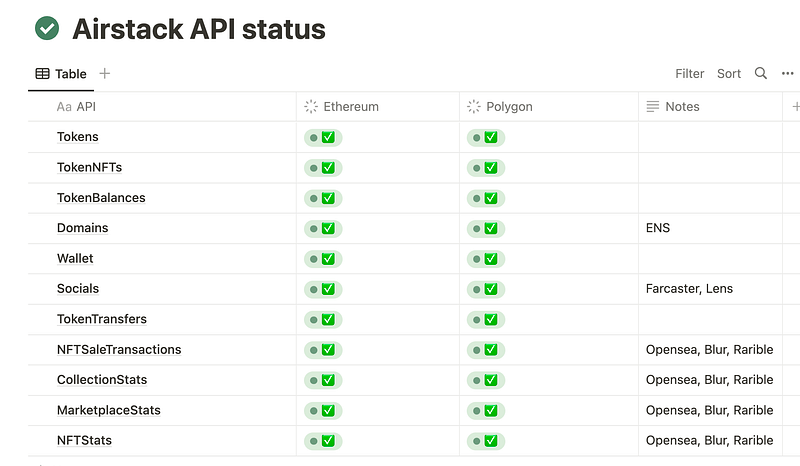The height and width of the screenshot is (466, 800).
Task: Click Wallet Polygon status checkmark
Action: click(x=491, y=259)
